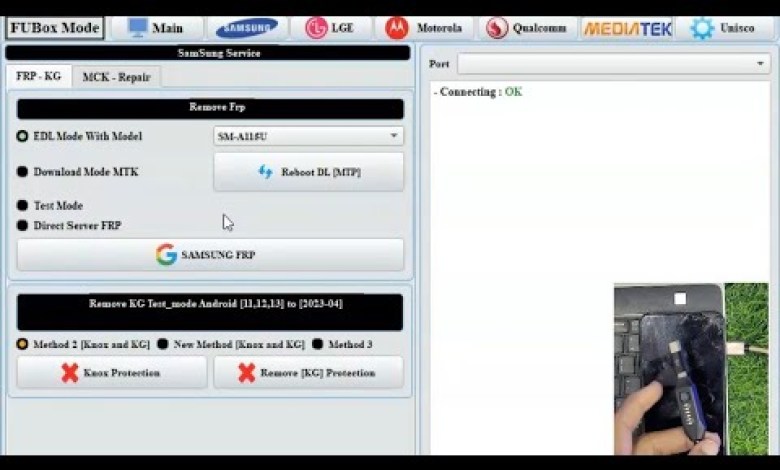
Task: Click Remove [KG] Protection button
Action: pos(308,373)
